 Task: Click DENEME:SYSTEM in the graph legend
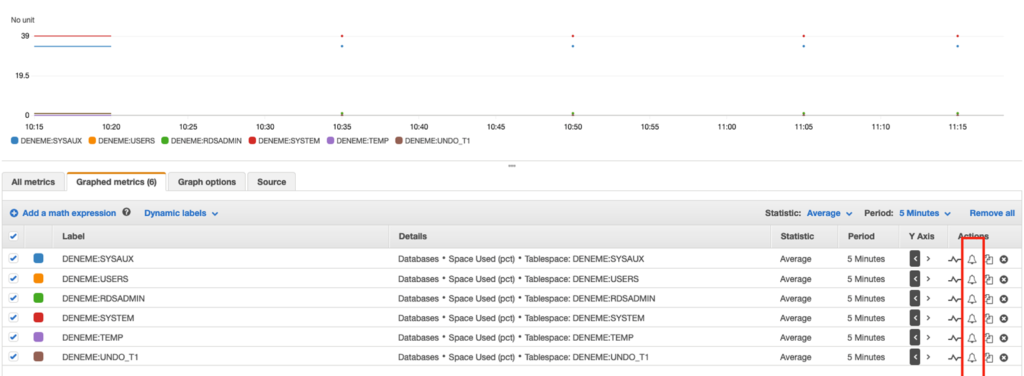click(x=285, y=140)
